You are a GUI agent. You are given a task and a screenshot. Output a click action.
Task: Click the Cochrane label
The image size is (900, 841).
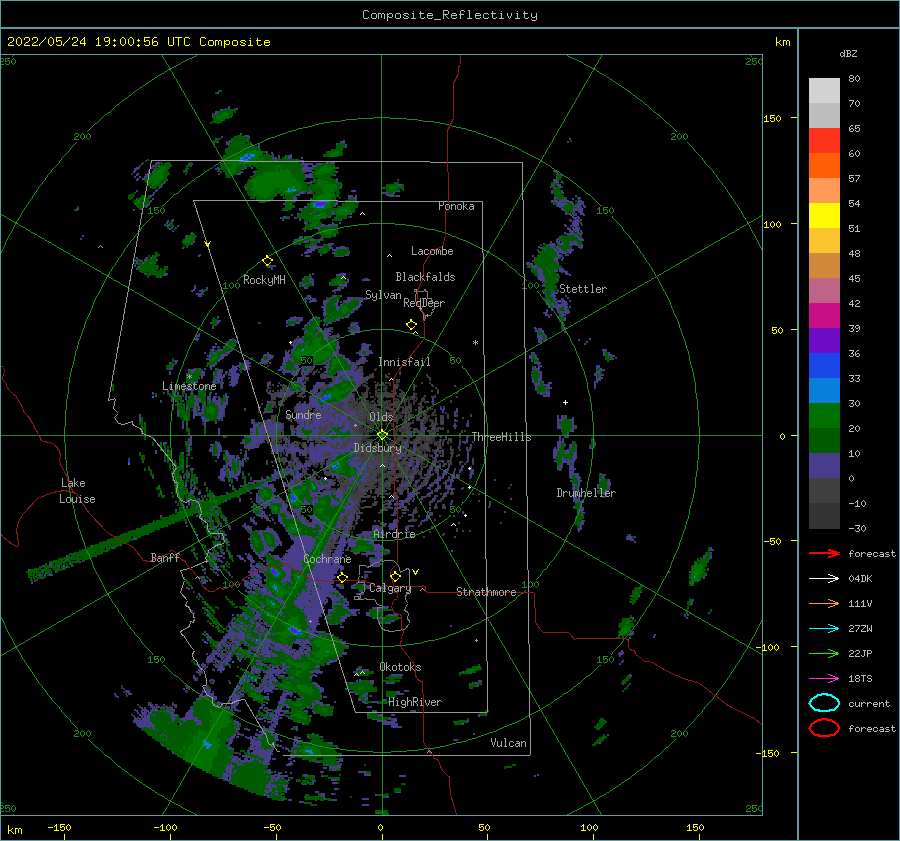[327, 559]
